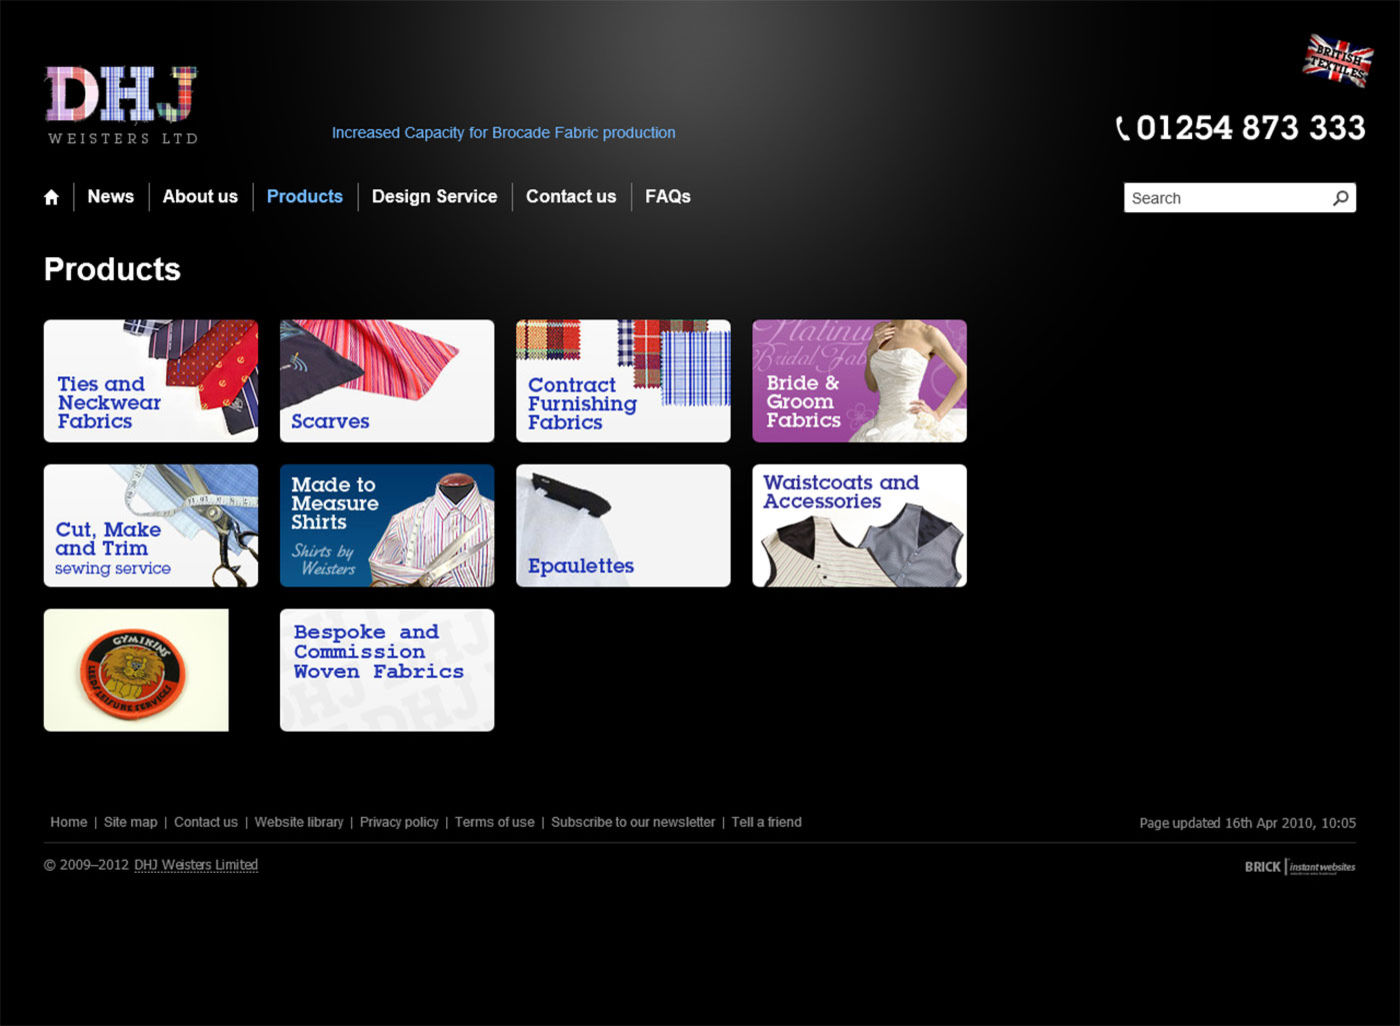Click the search magnifier icon
Viewport: 1400px width, 1026px height.
[x=1340, y=197]
